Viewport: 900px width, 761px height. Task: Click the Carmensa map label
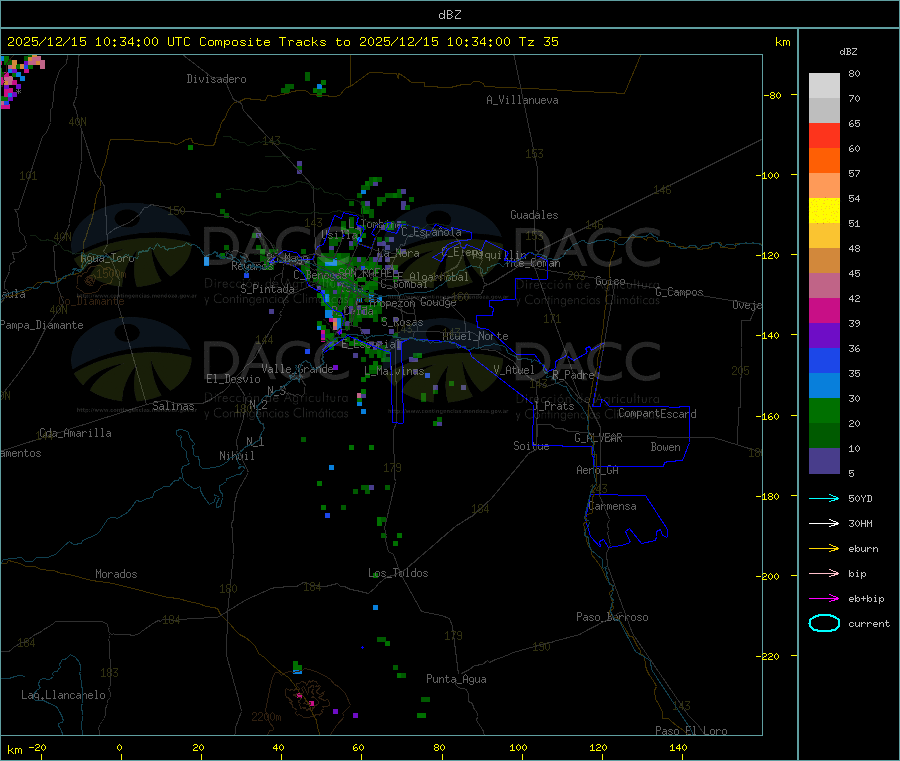coord(612,507)
